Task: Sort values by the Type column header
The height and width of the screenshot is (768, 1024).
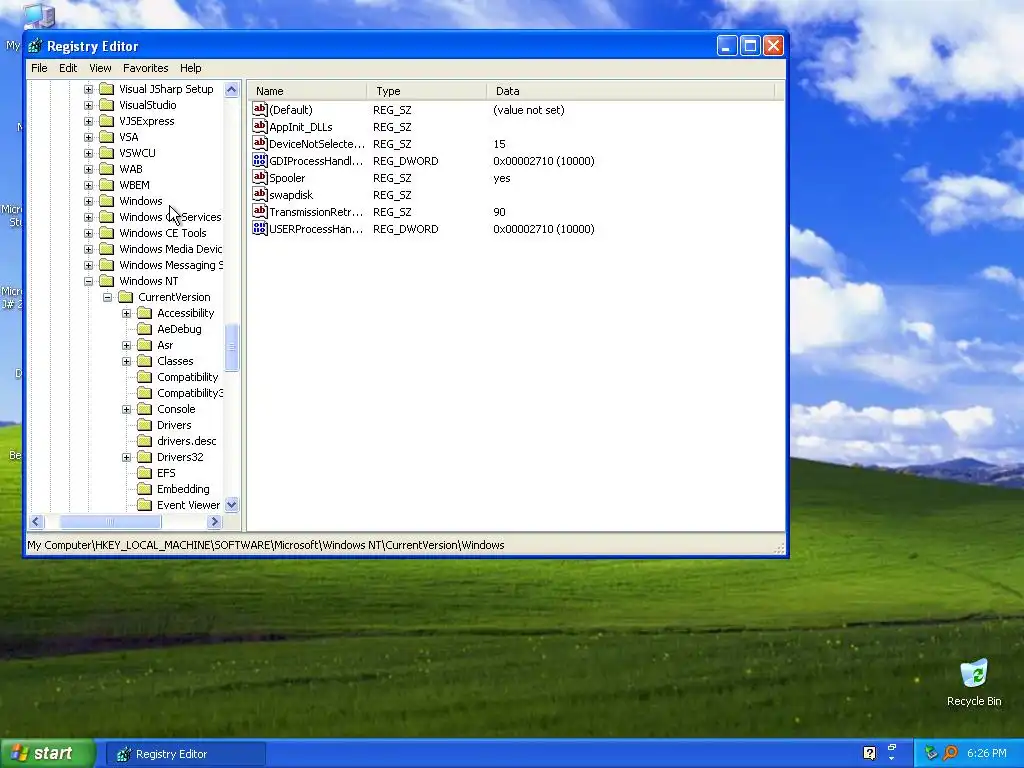Action: pos(426,91)
